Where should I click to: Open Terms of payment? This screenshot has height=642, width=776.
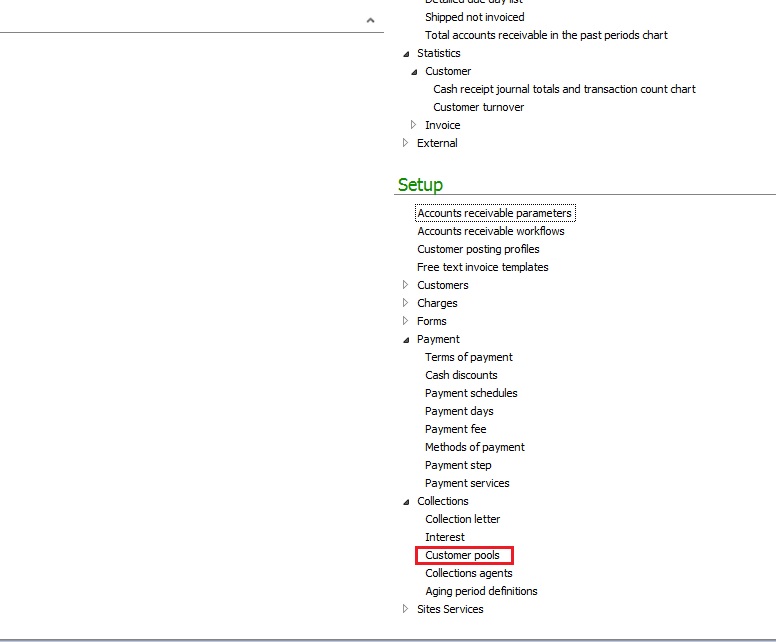pos(468,357)
